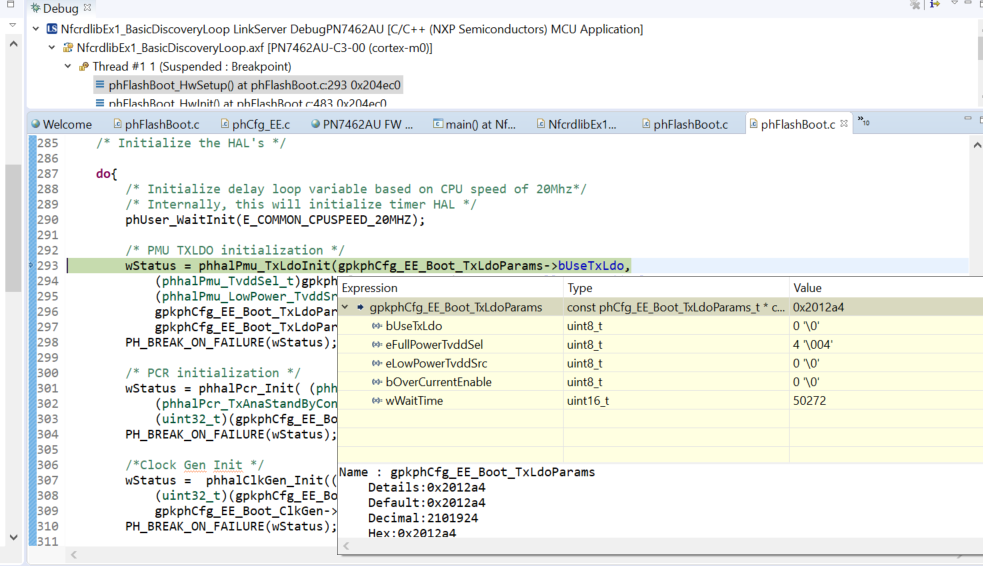Show hidden editor tabs list (»10)
The width and height of the screenshot is (983, 566).
pyautogui.click(x=864, y=122)
